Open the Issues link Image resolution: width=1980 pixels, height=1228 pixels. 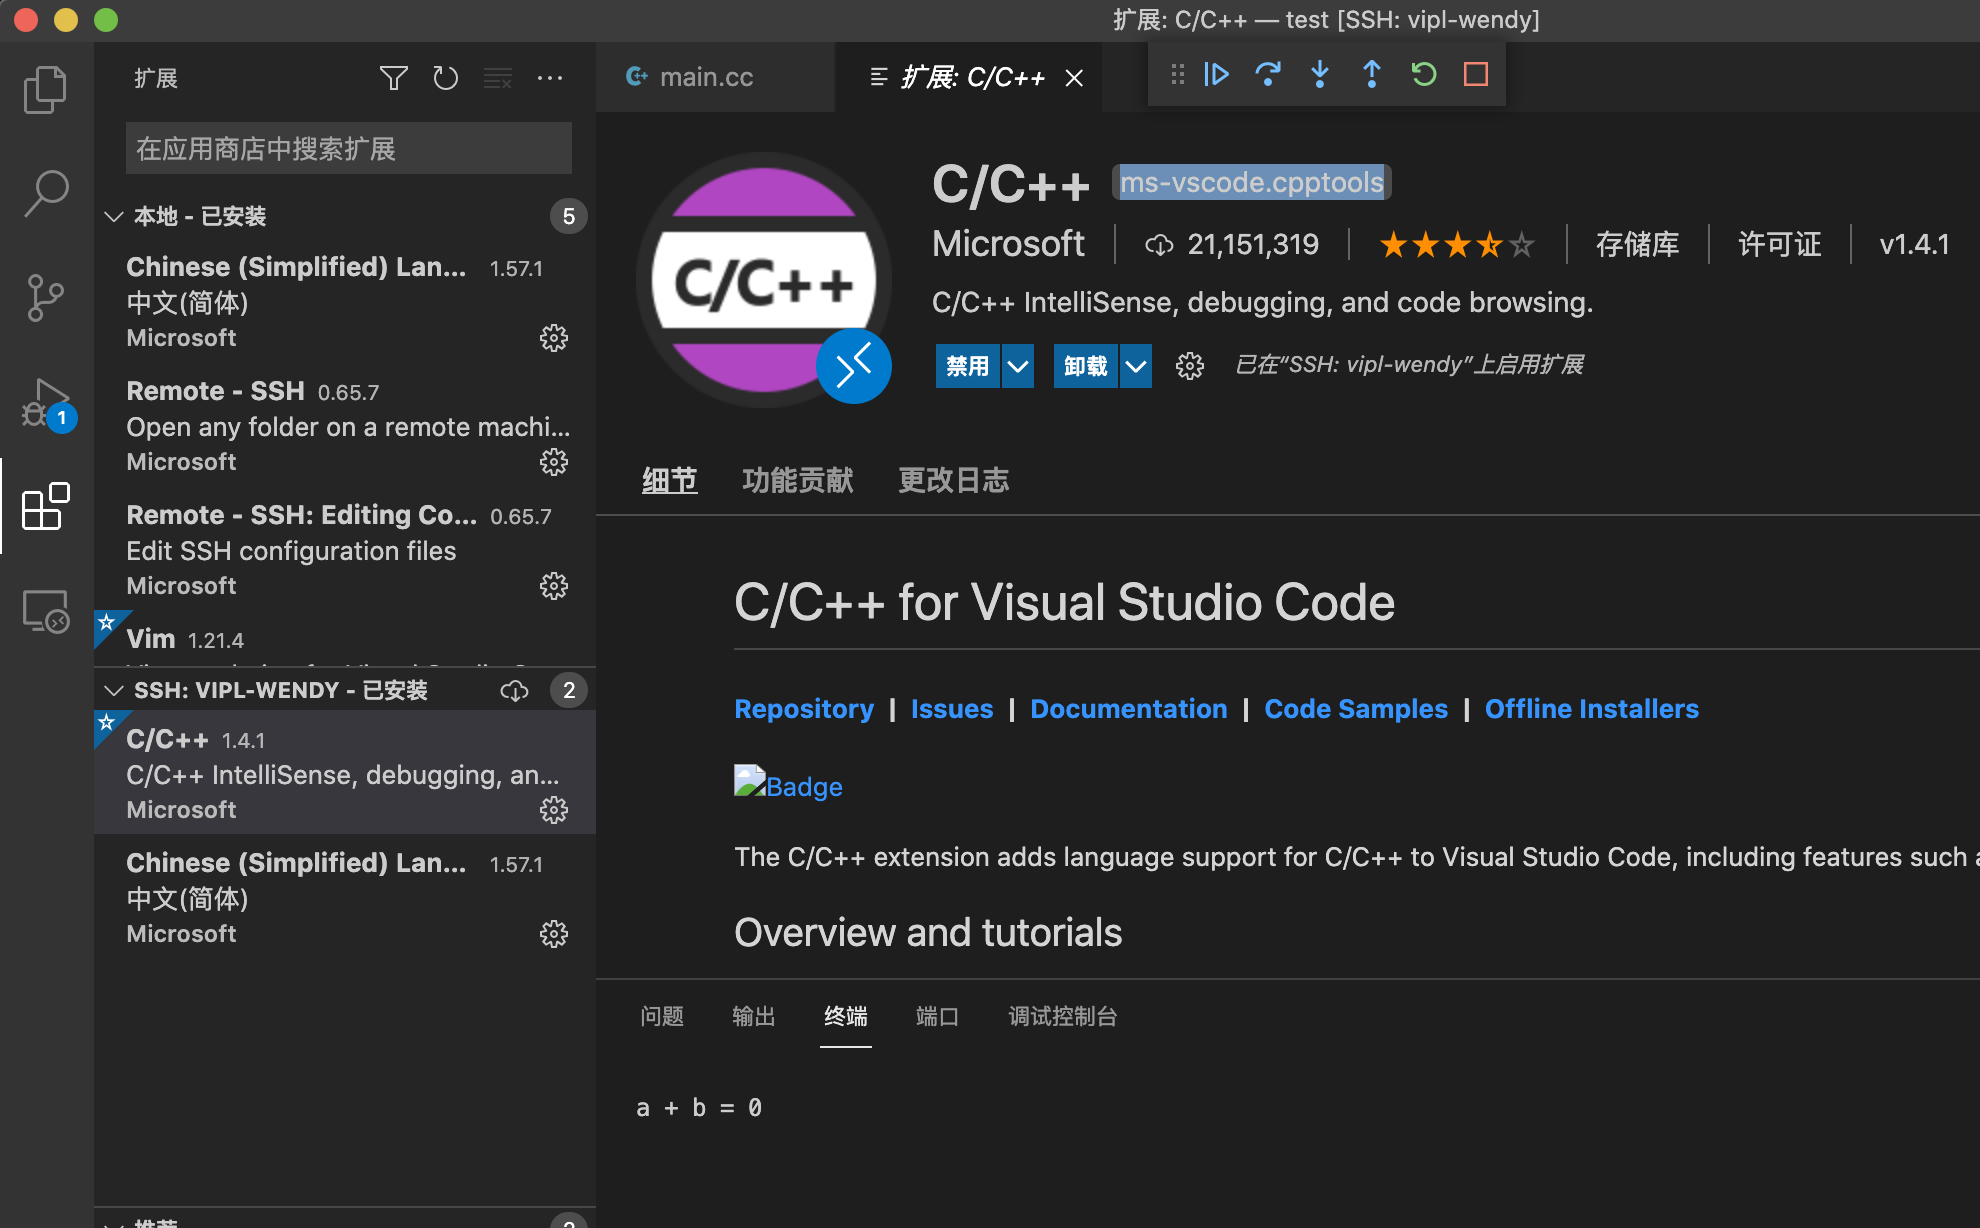click(x=952, y=709)
